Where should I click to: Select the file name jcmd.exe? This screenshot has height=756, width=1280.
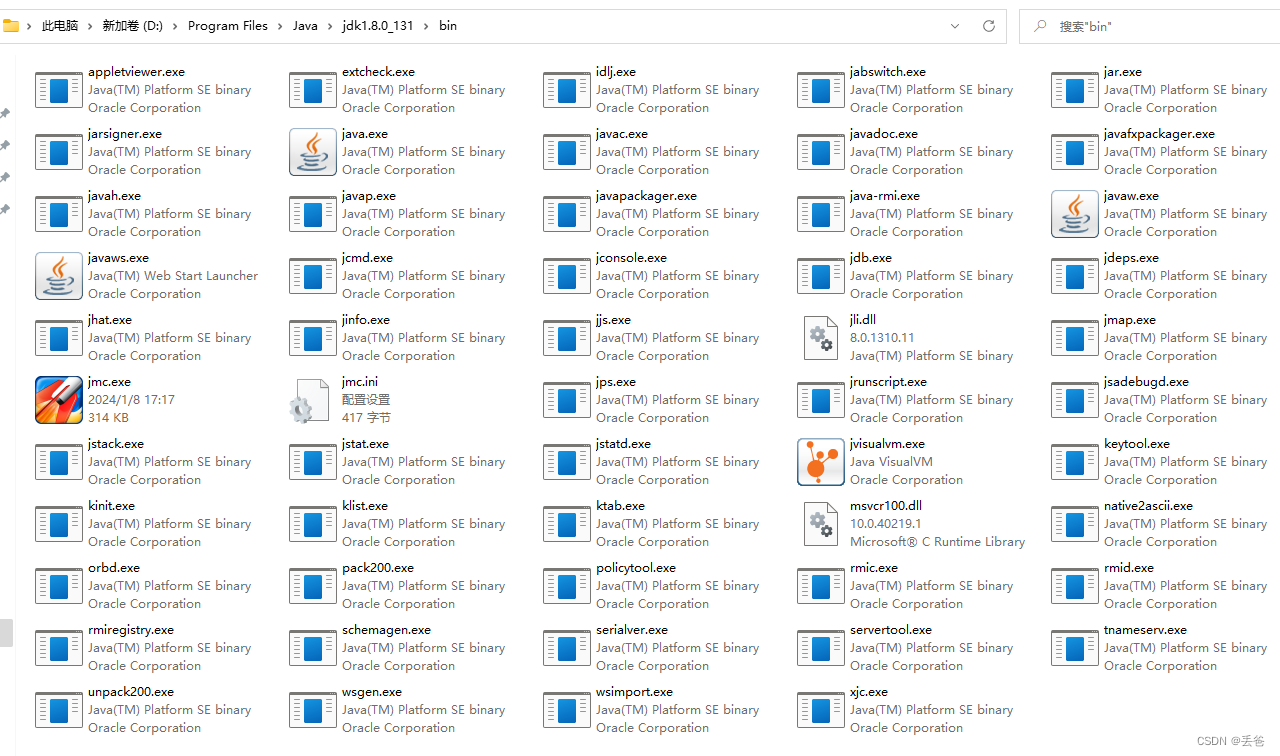click(x=367, y=258)
